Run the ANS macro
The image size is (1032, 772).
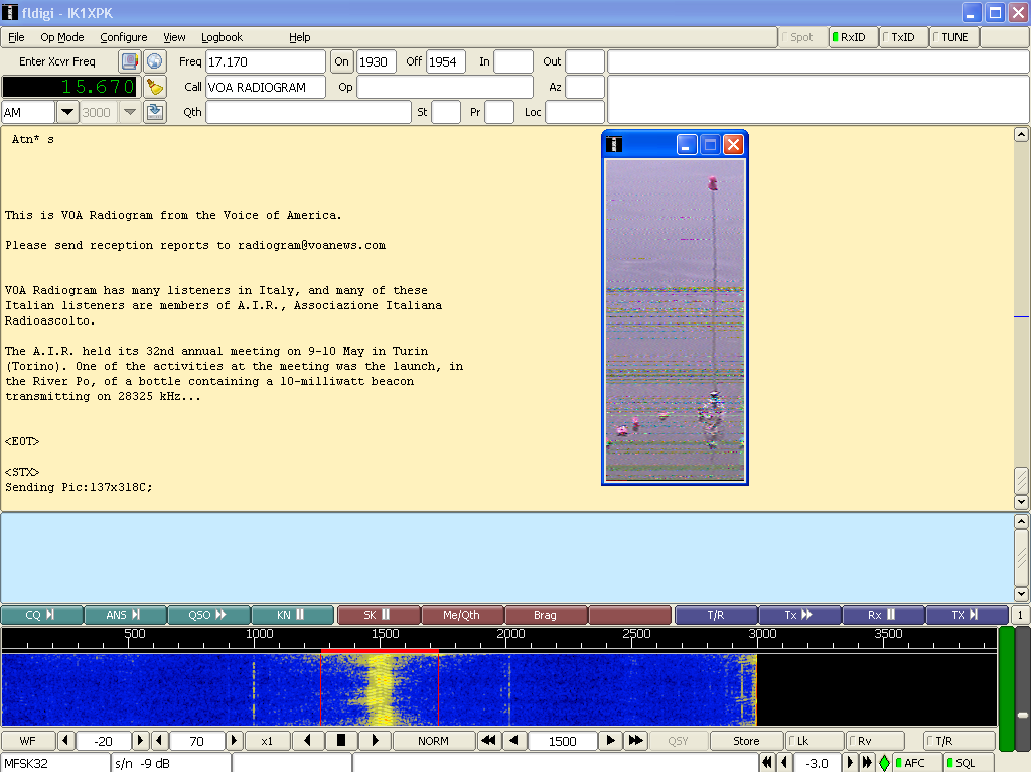point(125,615)
